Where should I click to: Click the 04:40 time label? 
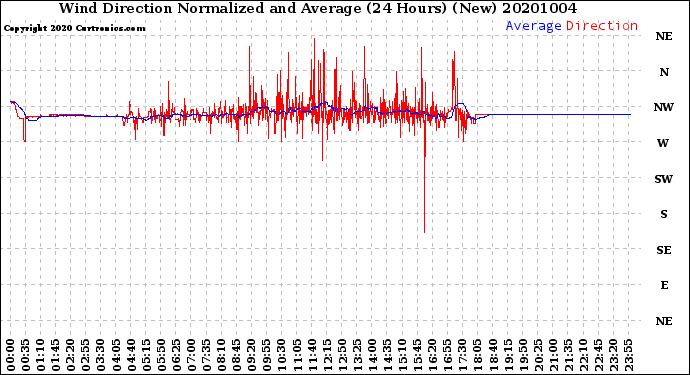tap(131, 355)
